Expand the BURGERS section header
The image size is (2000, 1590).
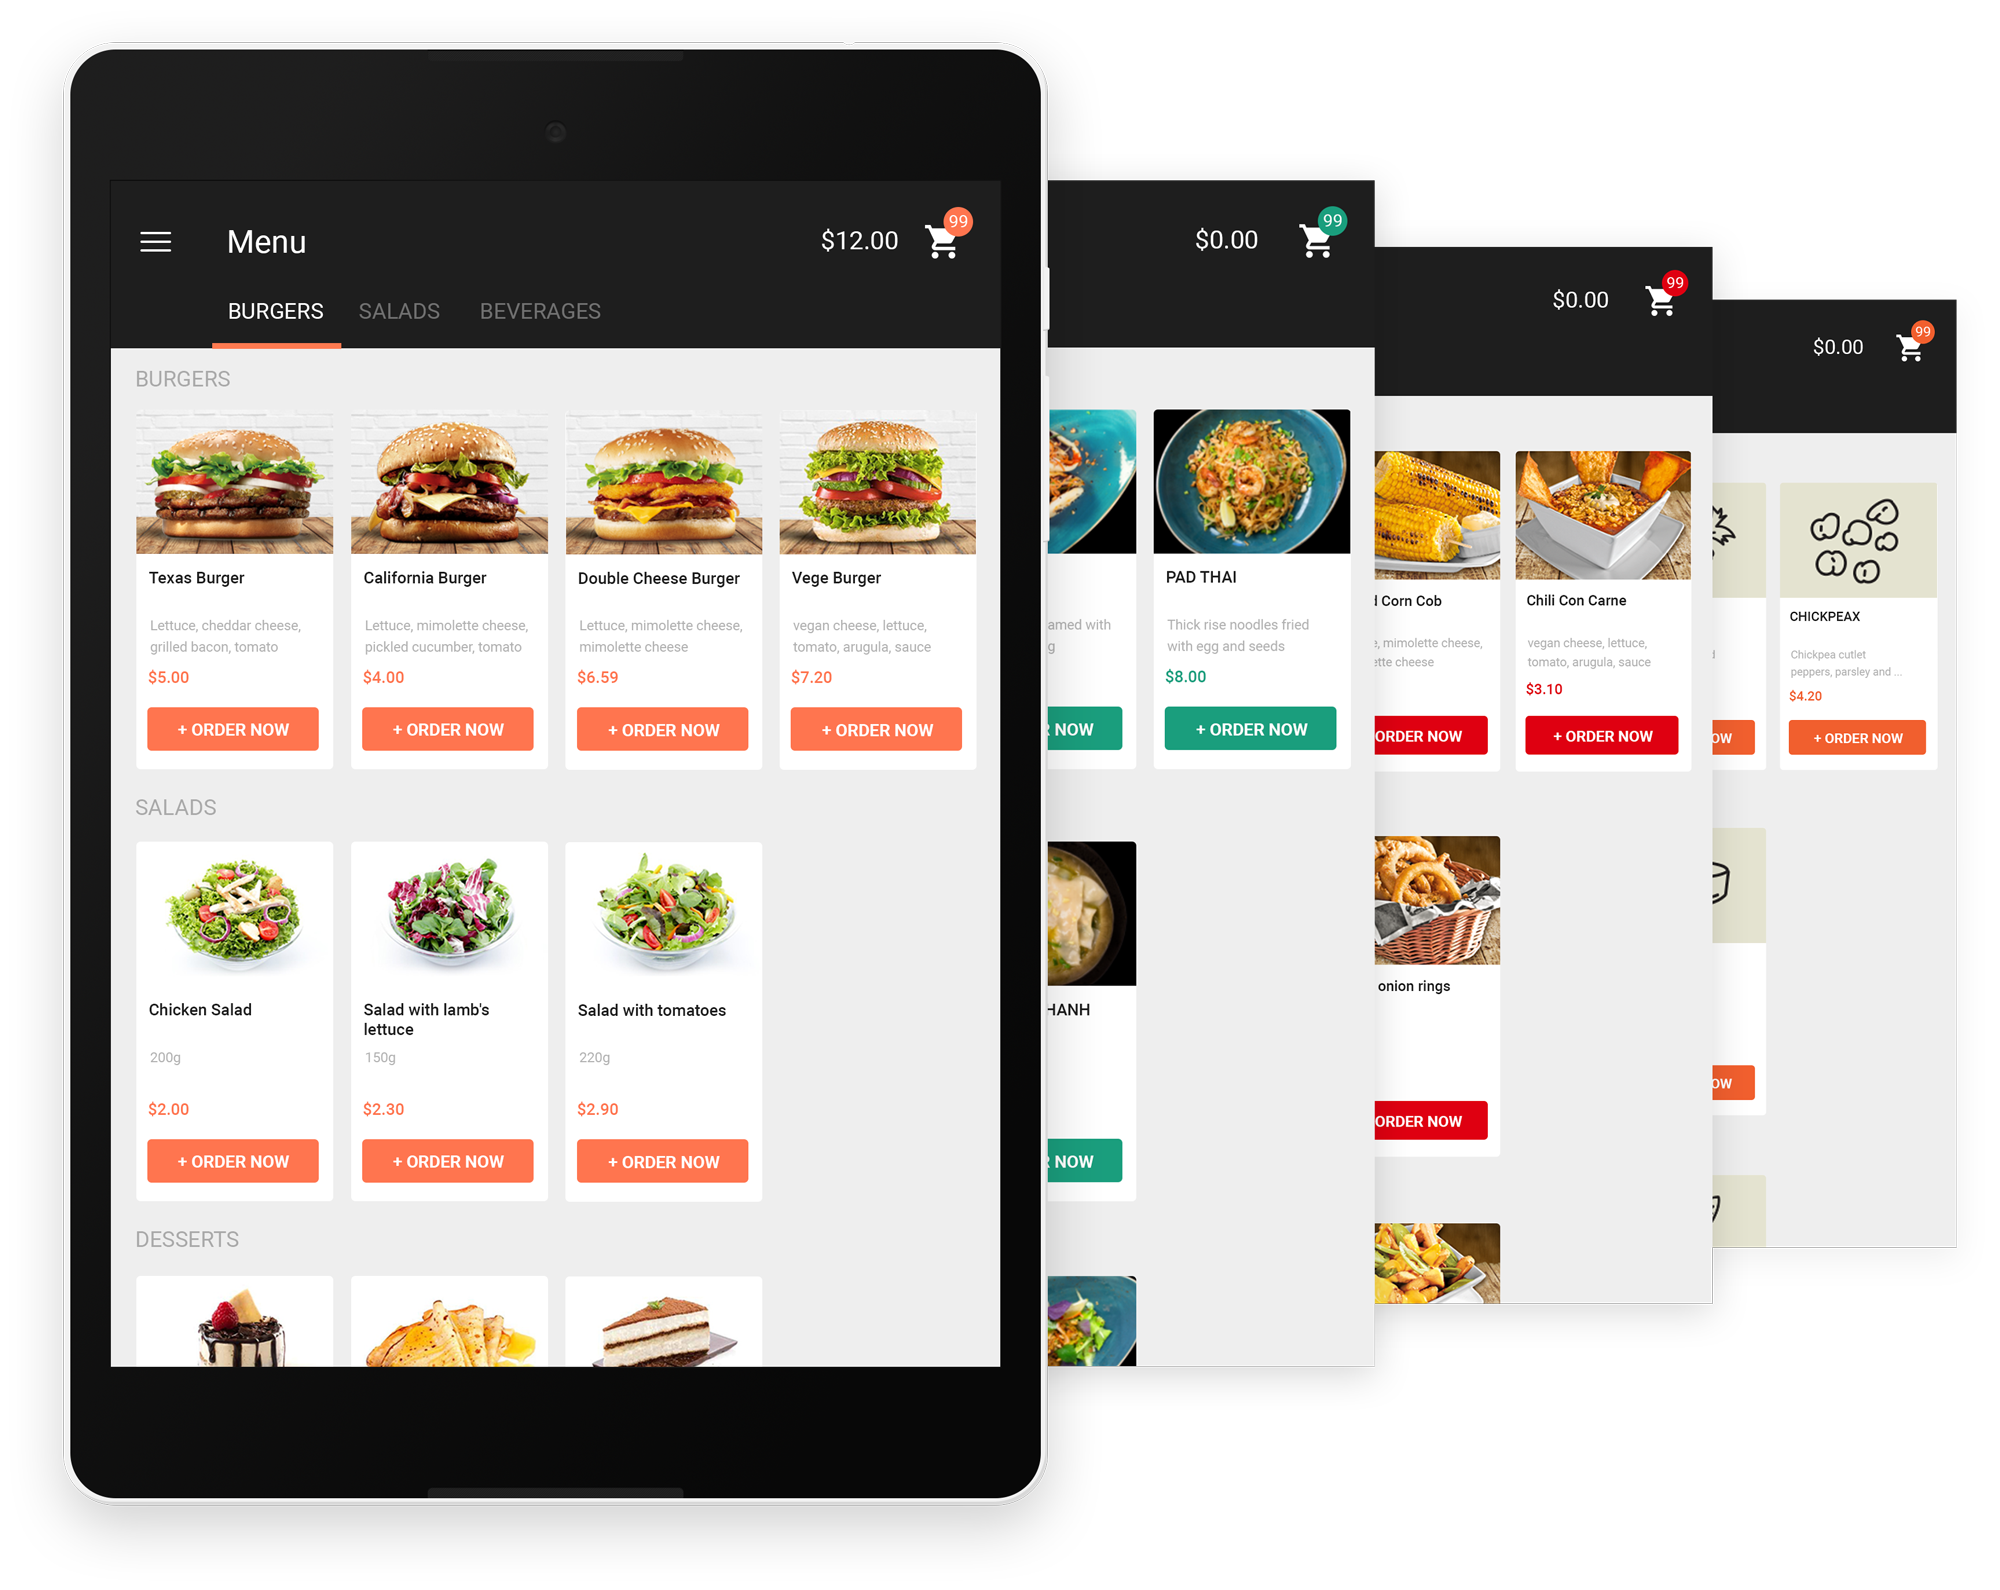point(182,380)
